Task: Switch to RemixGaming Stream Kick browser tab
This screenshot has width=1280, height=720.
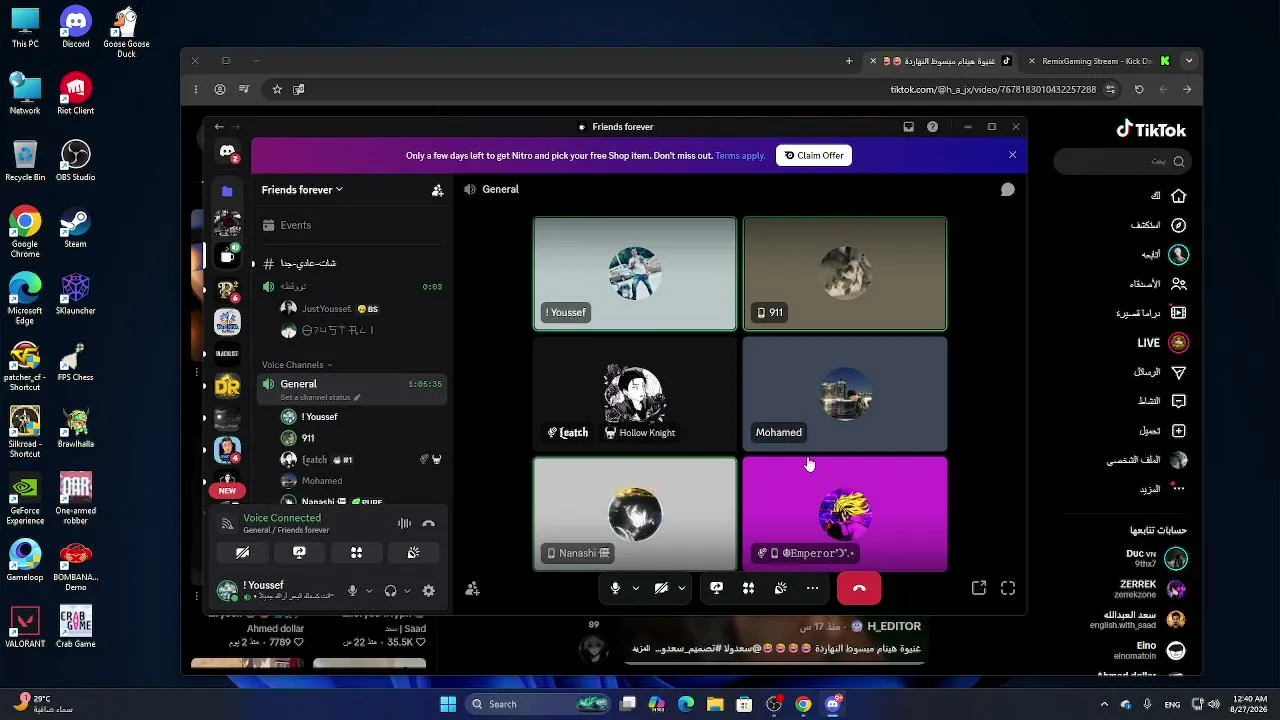Action: point(1098,61)
